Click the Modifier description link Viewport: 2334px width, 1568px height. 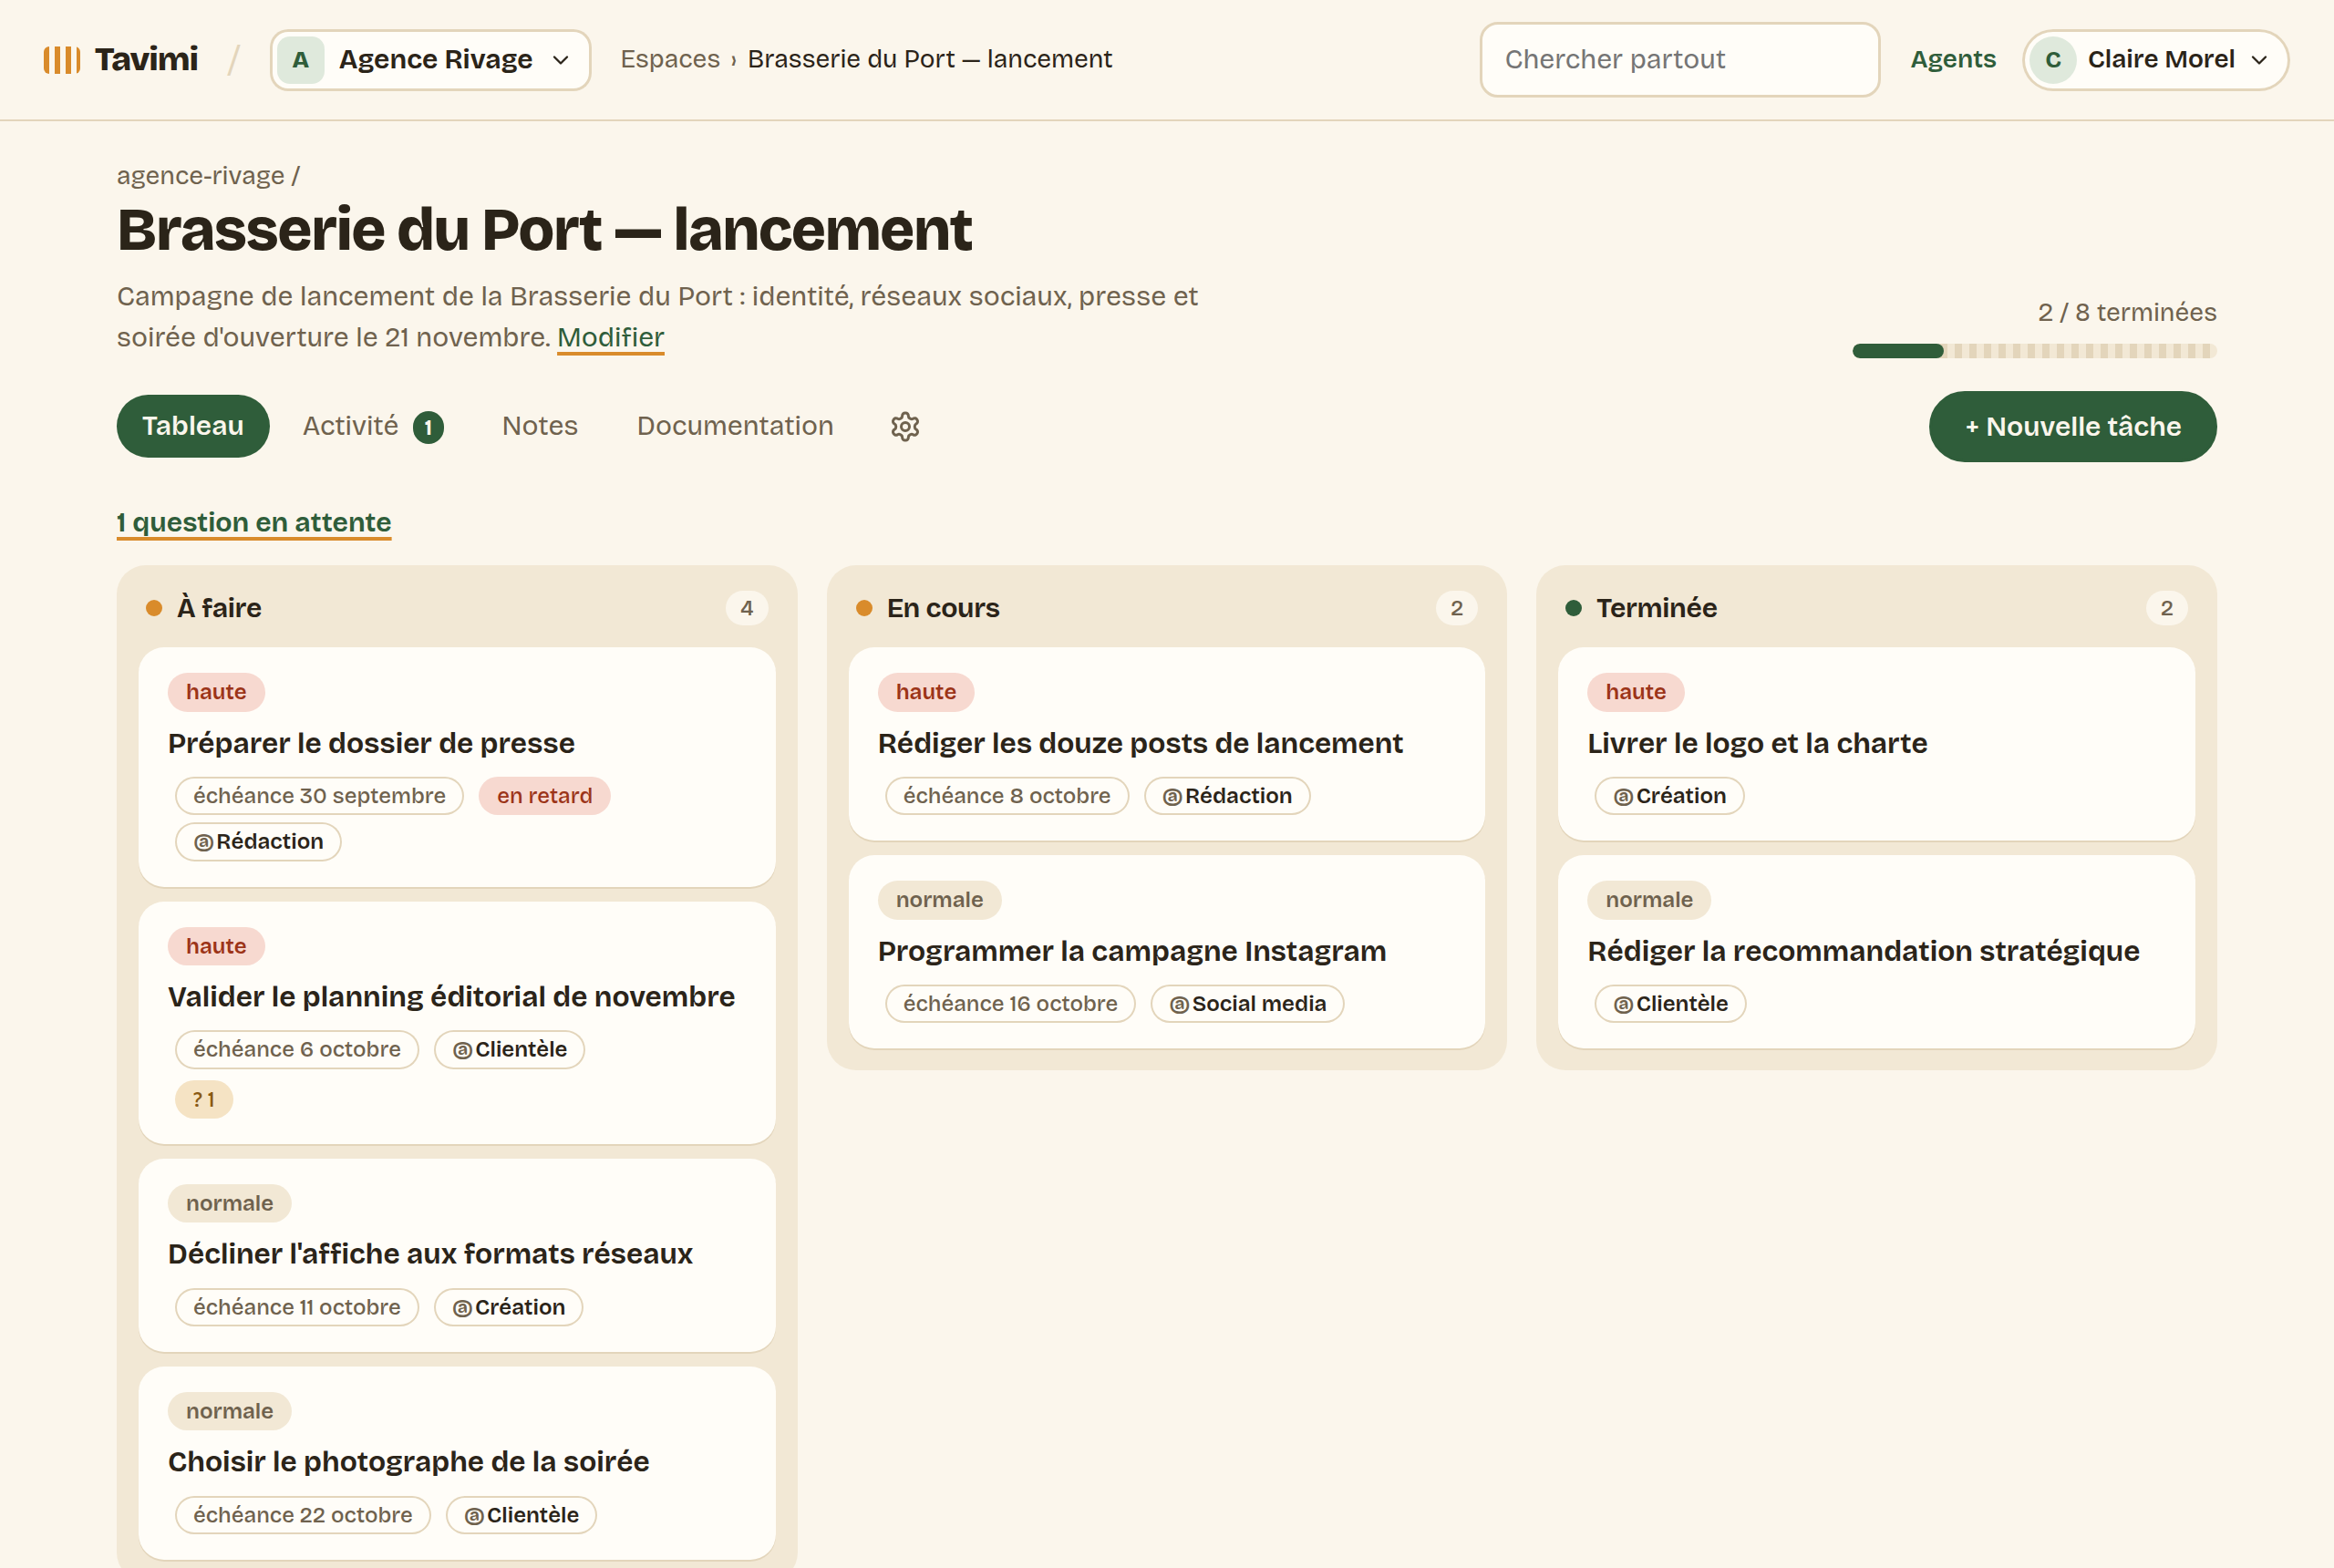tap(610, 338)
